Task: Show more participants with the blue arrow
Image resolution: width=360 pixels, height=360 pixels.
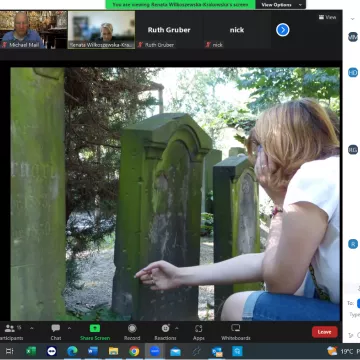Action: pyautogui.click(x=283, y=30)
